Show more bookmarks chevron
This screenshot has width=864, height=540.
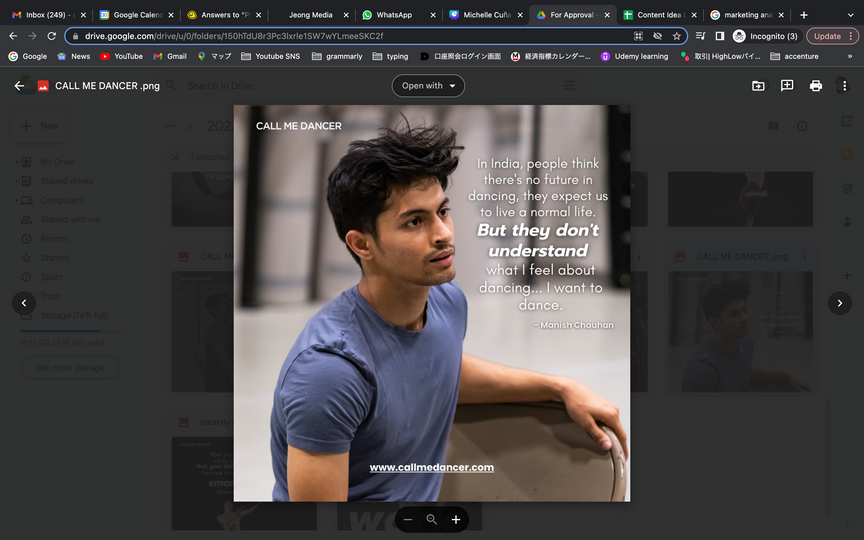(850, 56)
